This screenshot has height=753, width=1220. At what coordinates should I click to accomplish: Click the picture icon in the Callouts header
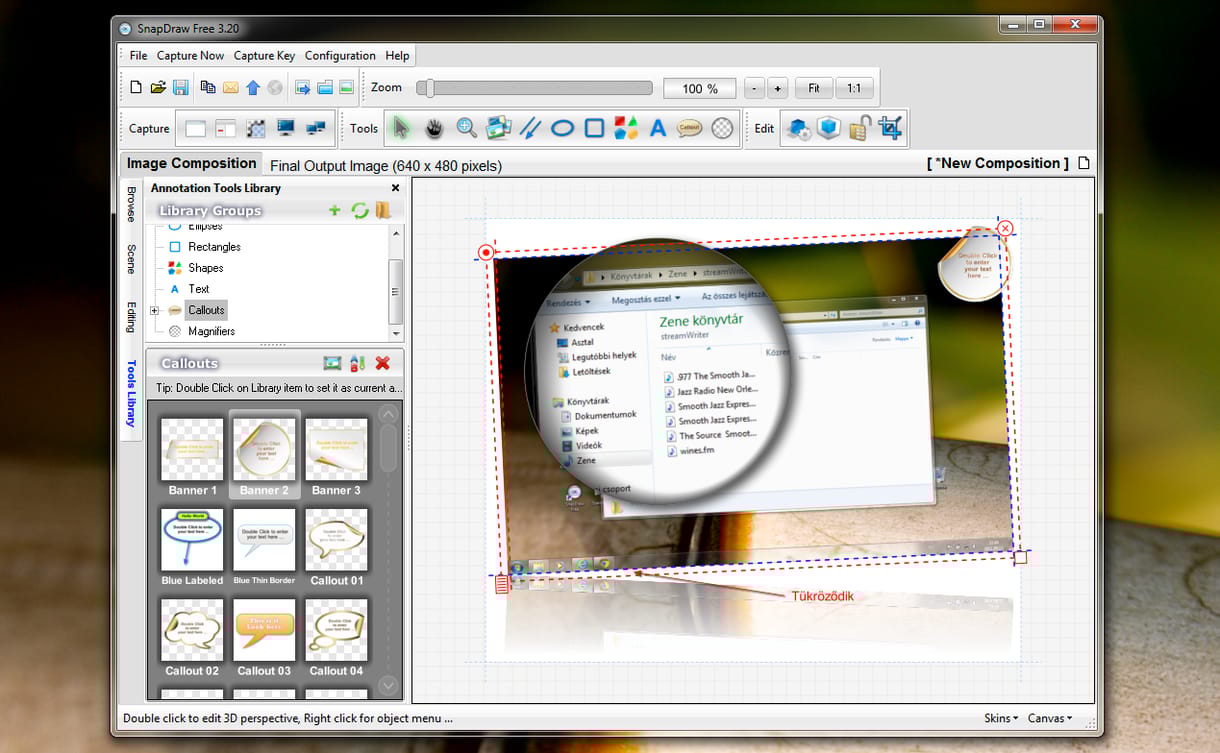pos(333,363)
